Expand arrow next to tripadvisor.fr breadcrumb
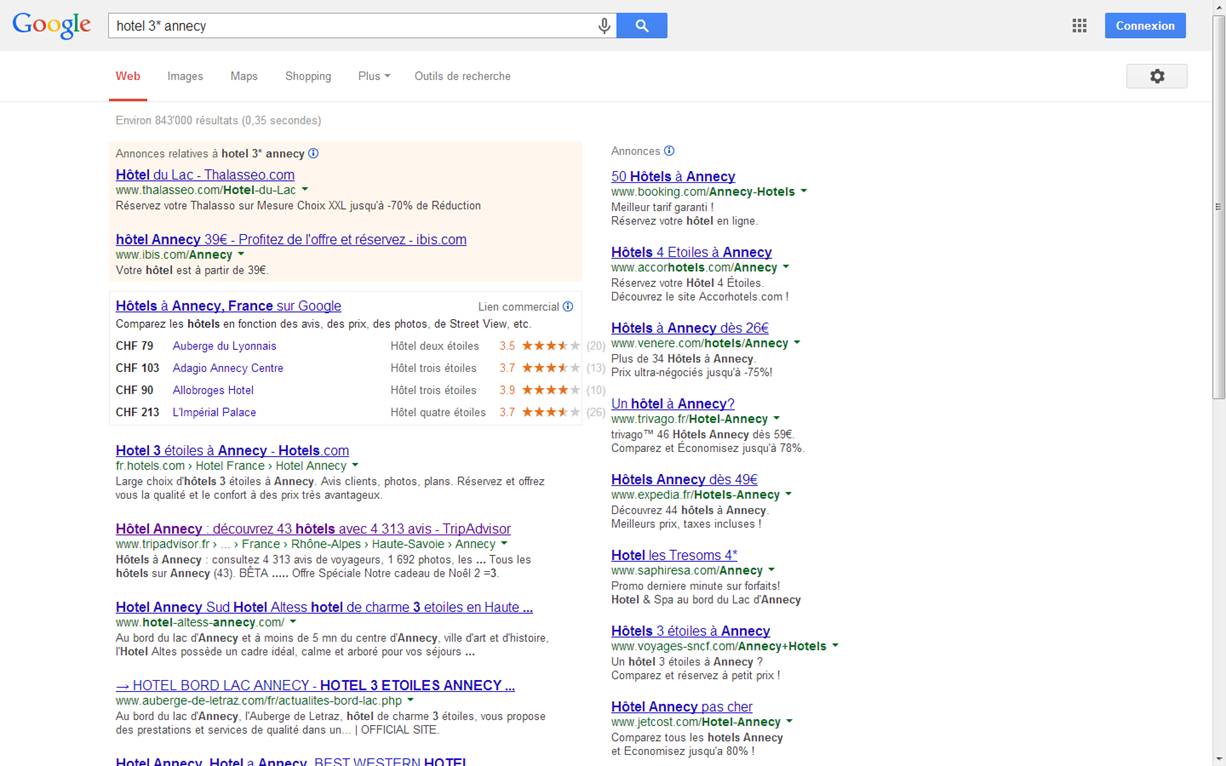The image size is (1226, 766). click(x=504, y=544)
